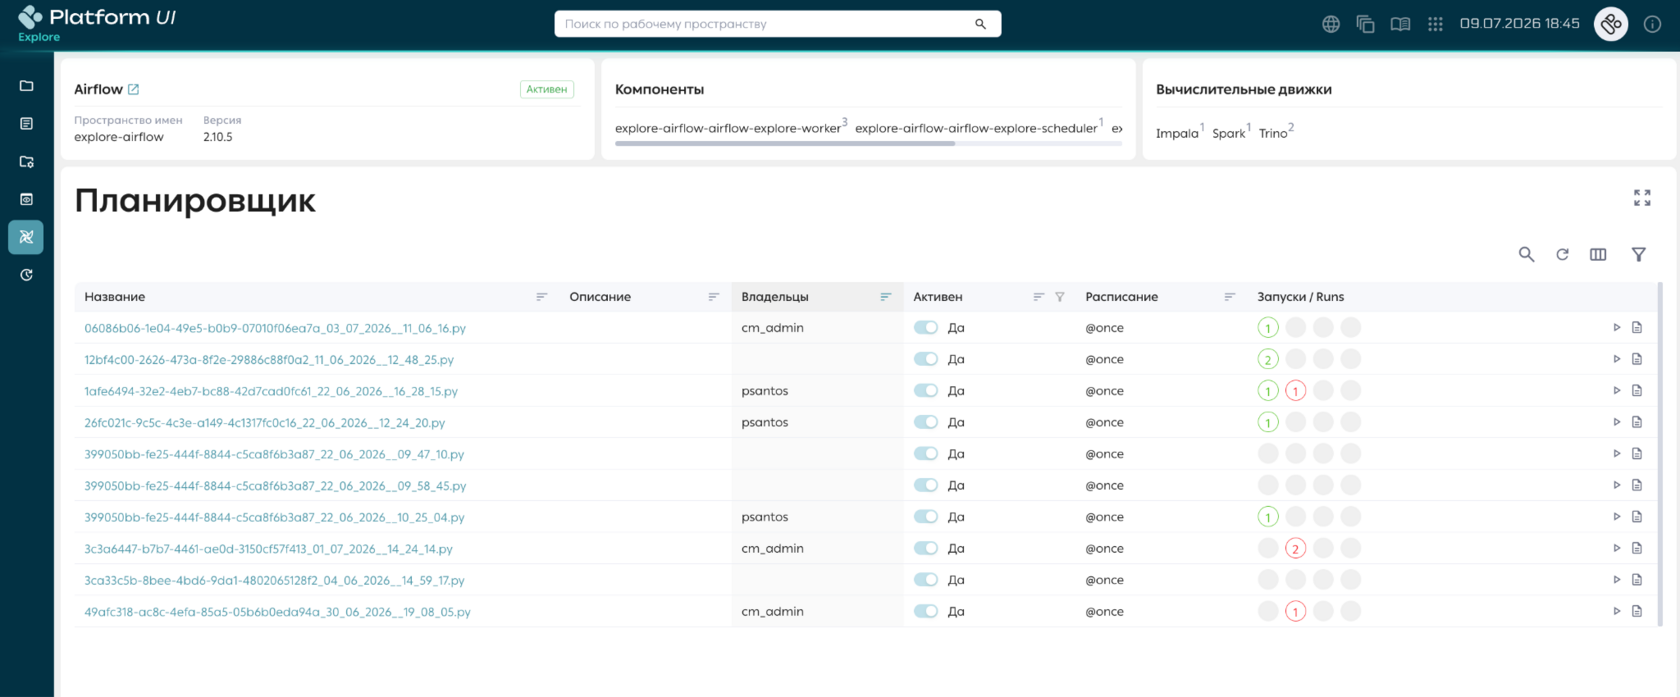Open the log document icon for 49afc318 row
This screenshot has height=697, width=1680.
(1637, 611)
